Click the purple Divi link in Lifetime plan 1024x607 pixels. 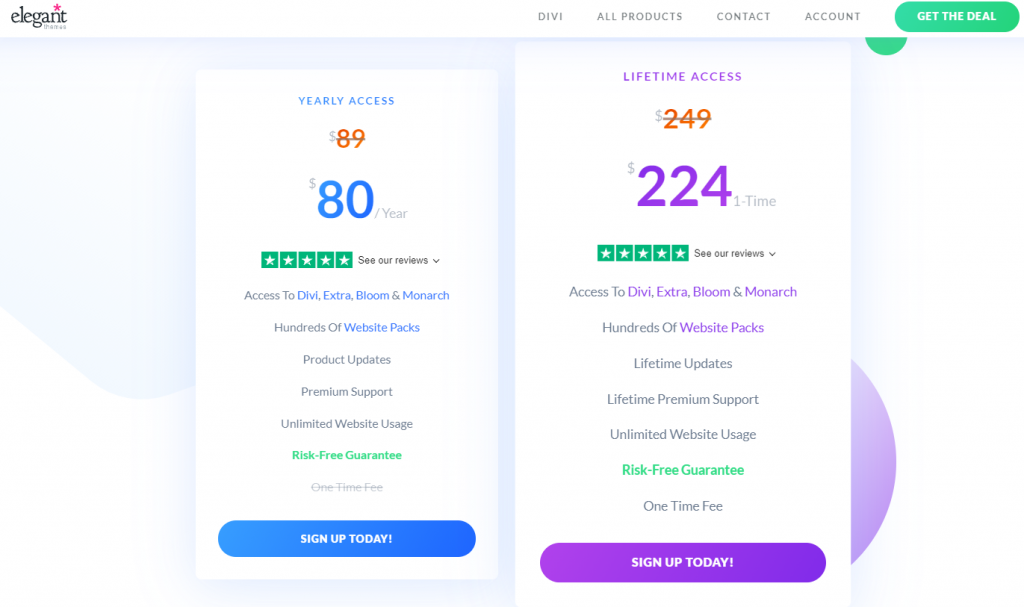(x=639, y=291)
